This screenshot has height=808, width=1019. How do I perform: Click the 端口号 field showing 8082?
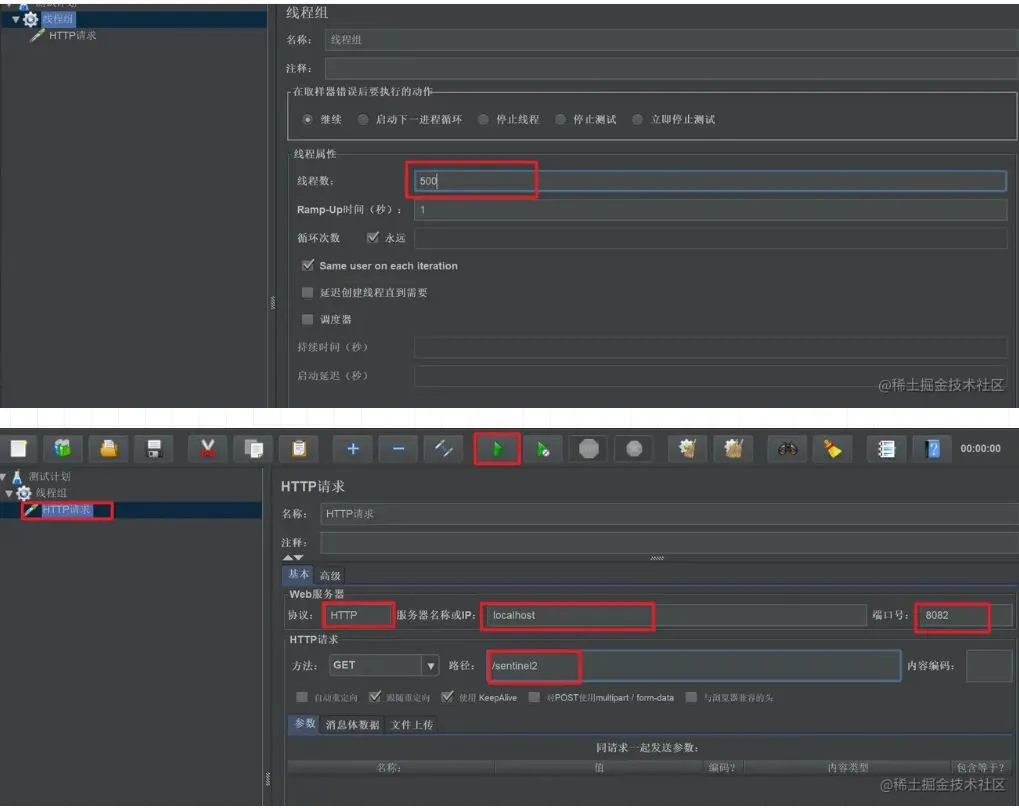coord(964,615)
